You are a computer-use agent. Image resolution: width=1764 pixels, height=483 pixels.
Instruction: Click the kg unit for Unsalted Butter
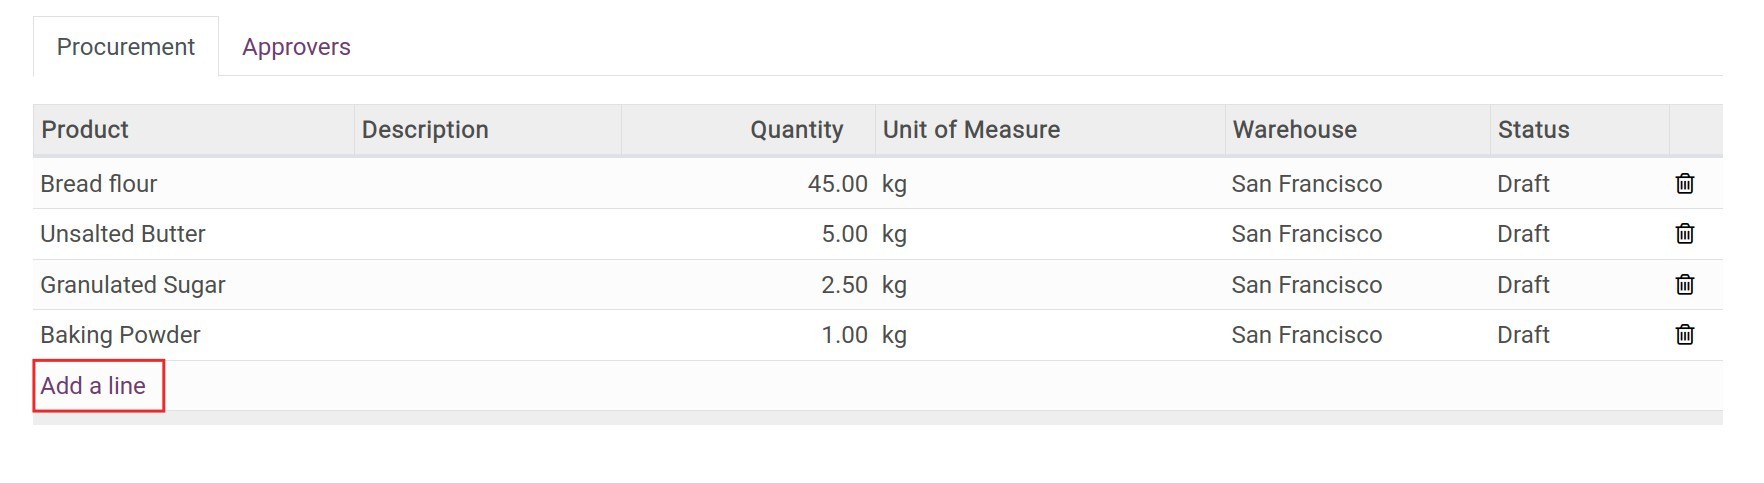click(x=894, y=234)
